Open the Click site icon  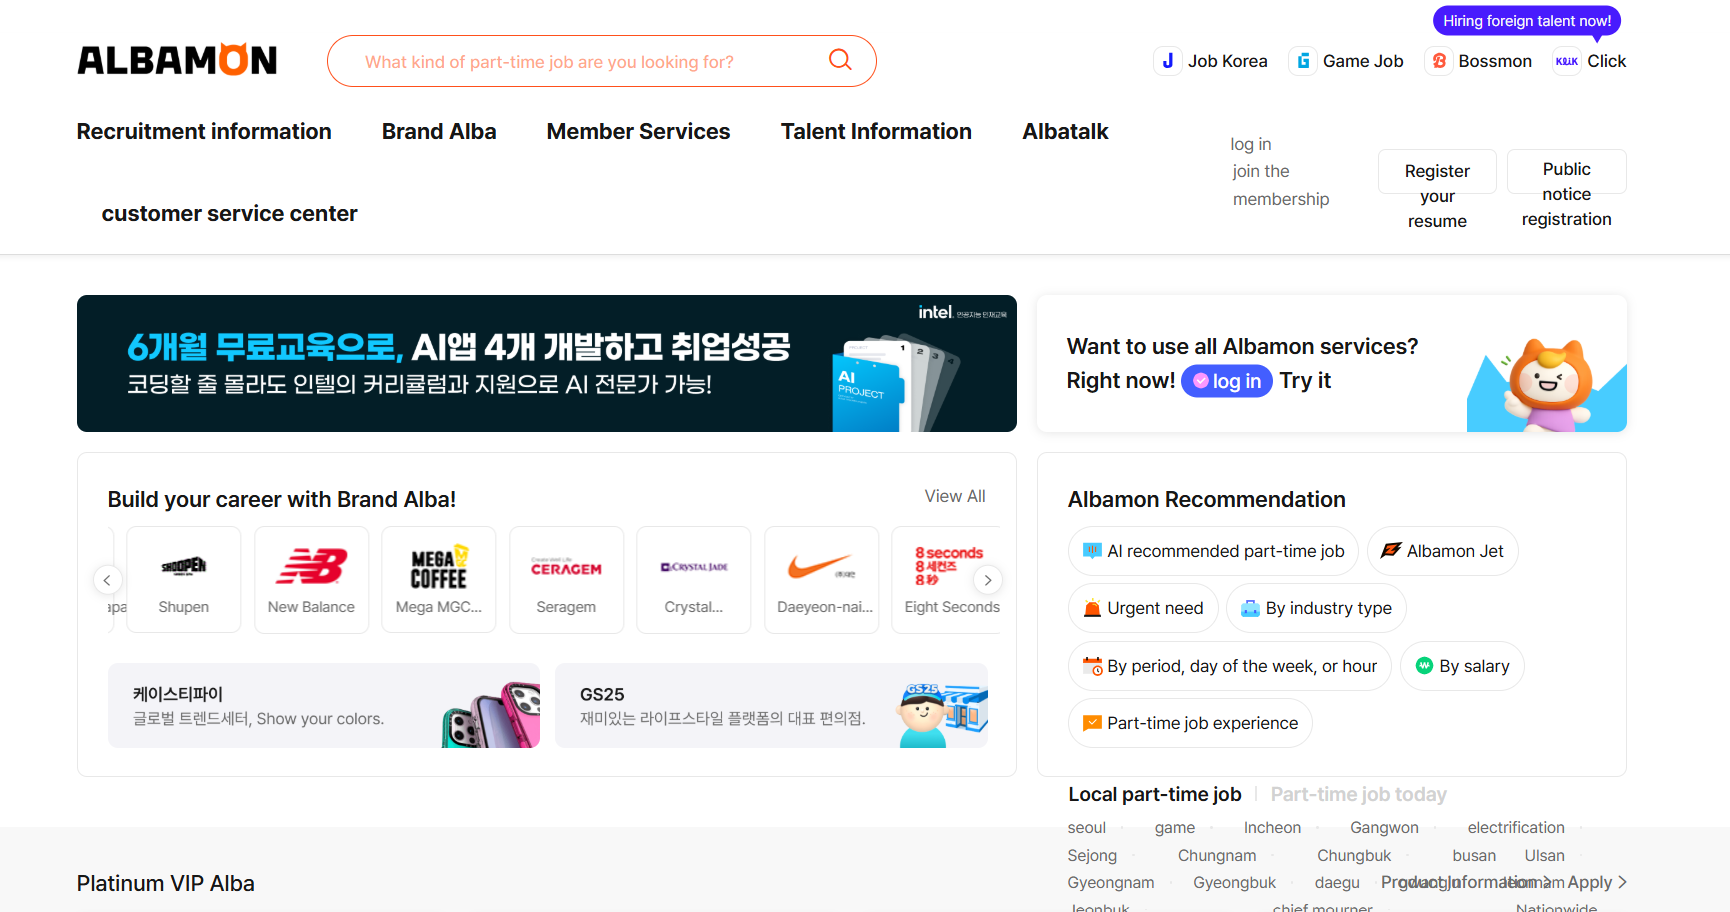[1567, 61]
